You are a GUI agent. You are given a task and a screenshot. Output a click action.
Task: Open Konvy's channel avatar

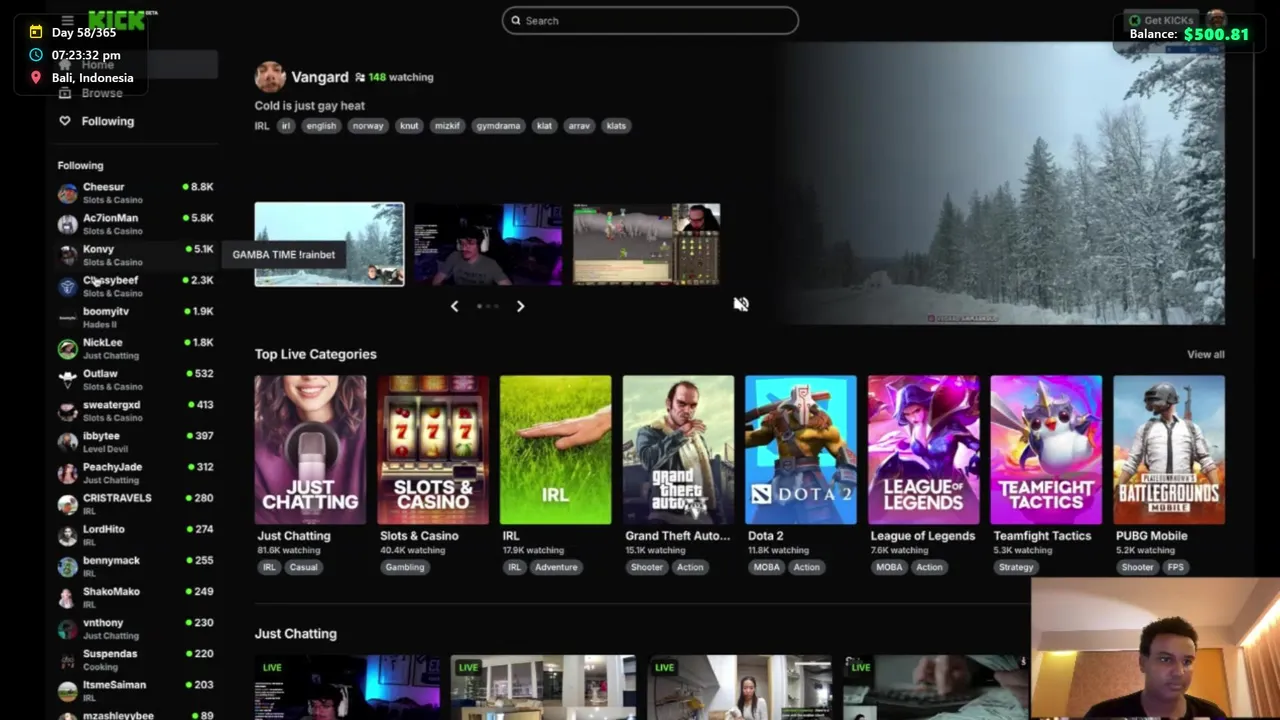click(x=67, y=255)
